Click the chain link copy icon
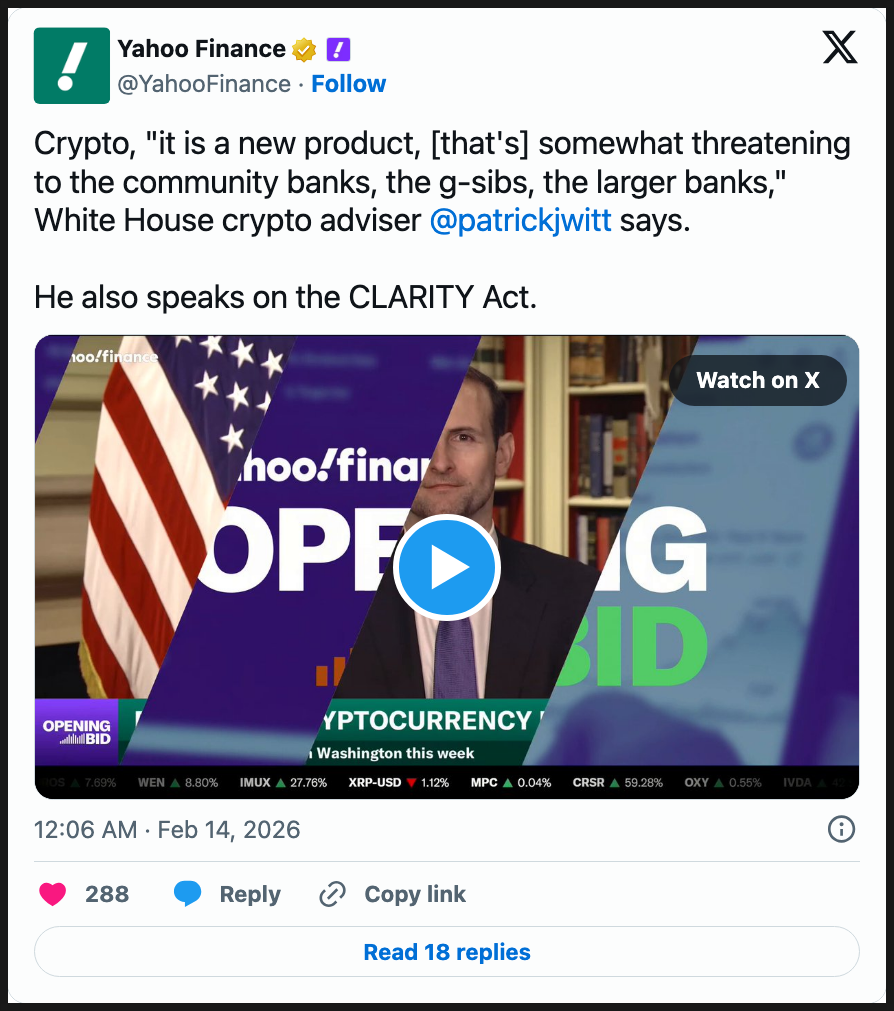The width and height of the screenshot is (894, 1011). [x=332, y=894]
